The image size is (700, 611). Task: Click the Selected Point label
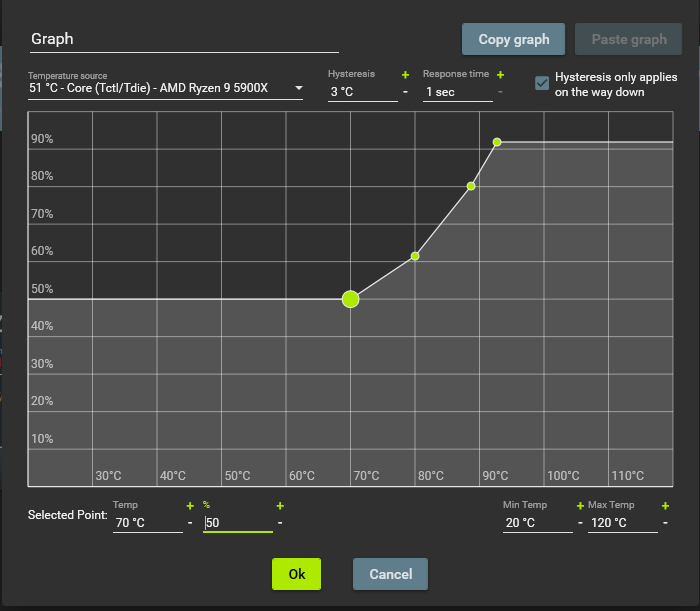click(67, 515)
